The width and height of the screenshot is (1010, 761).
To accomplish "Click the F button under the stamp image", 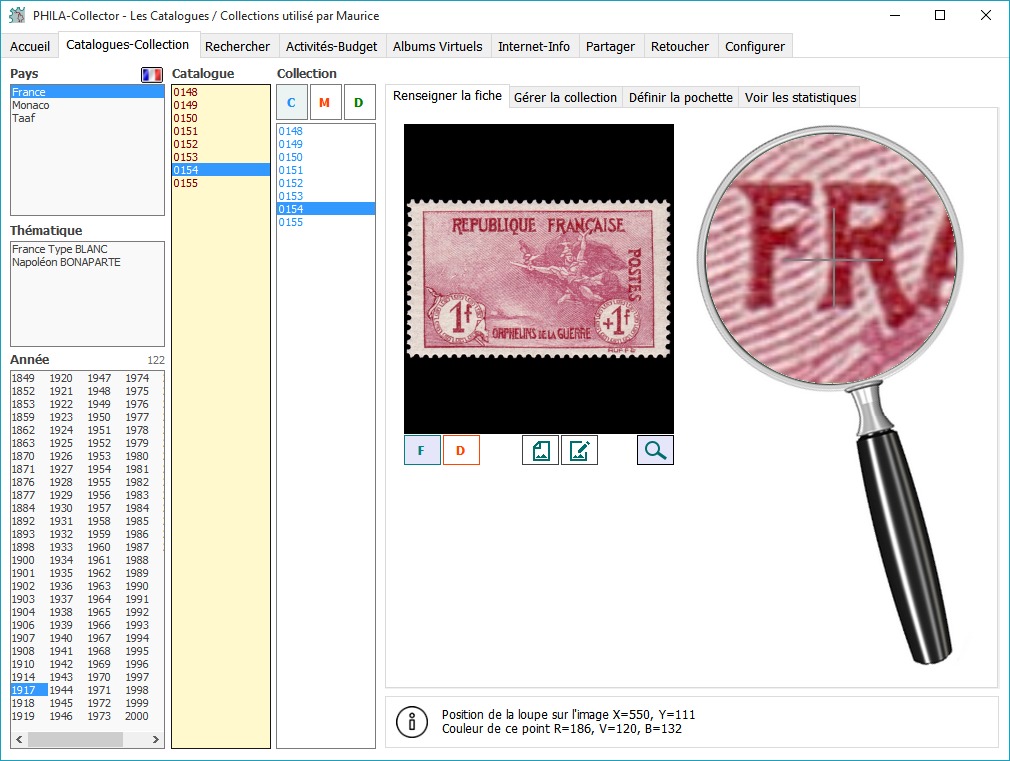I will [422, 450].
